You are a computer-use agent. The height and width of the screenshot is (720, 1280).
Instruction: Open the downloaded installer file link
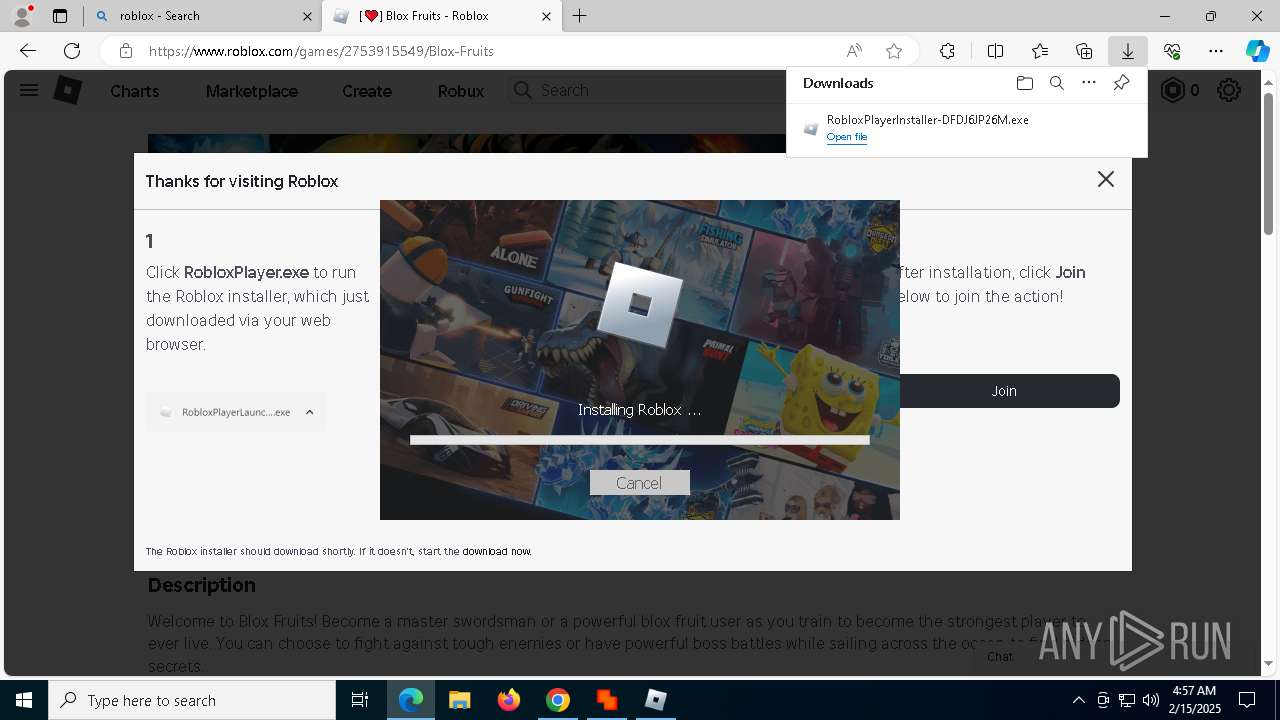pos(847,137)
